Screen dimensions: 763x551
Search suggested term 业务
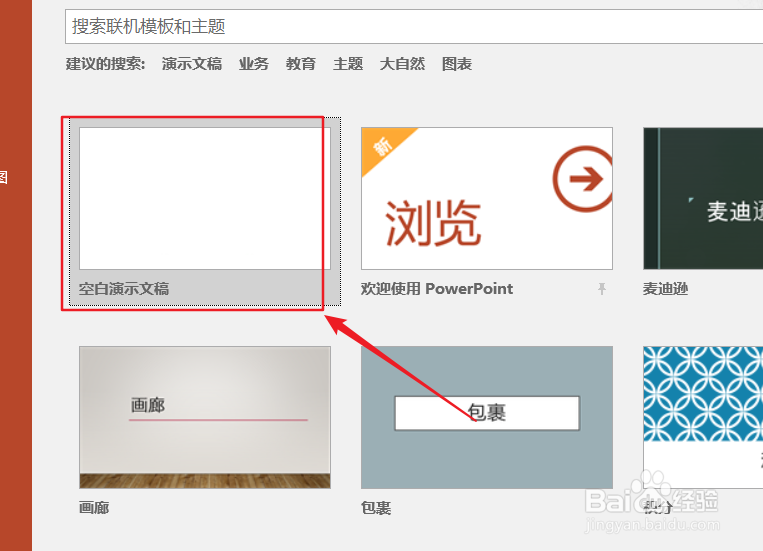tap(254, 64)
